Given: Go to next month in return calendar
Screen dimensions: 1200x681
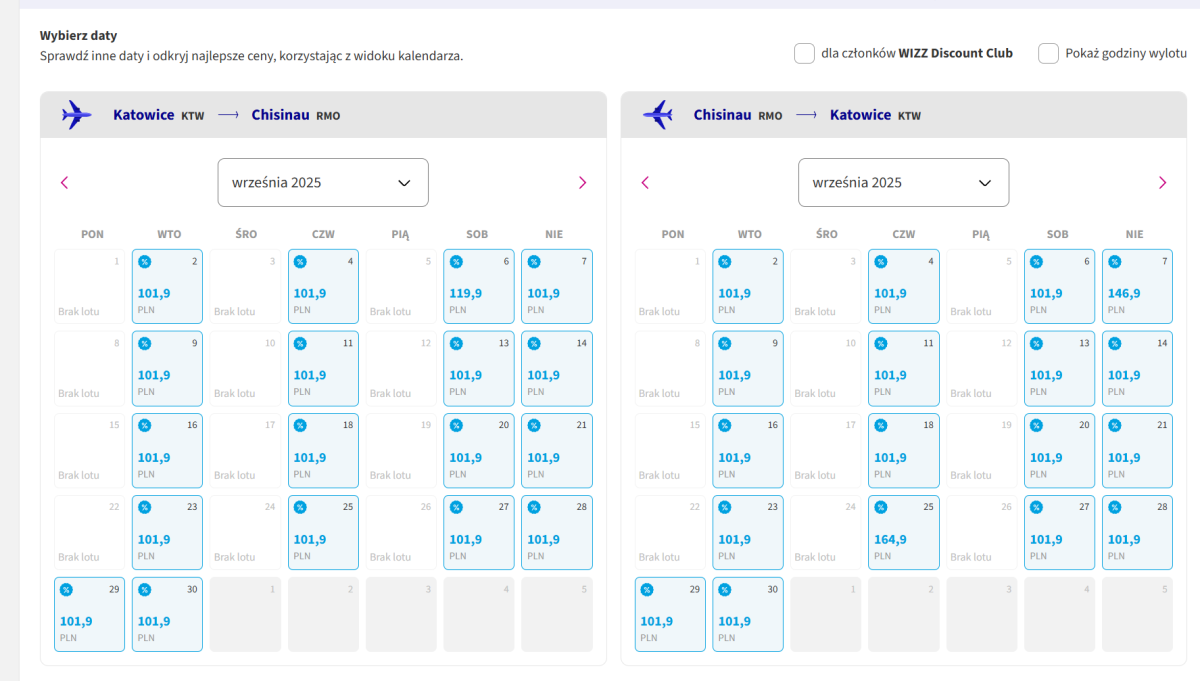Looking at the screenshot, I should [x=1162, y=182].
